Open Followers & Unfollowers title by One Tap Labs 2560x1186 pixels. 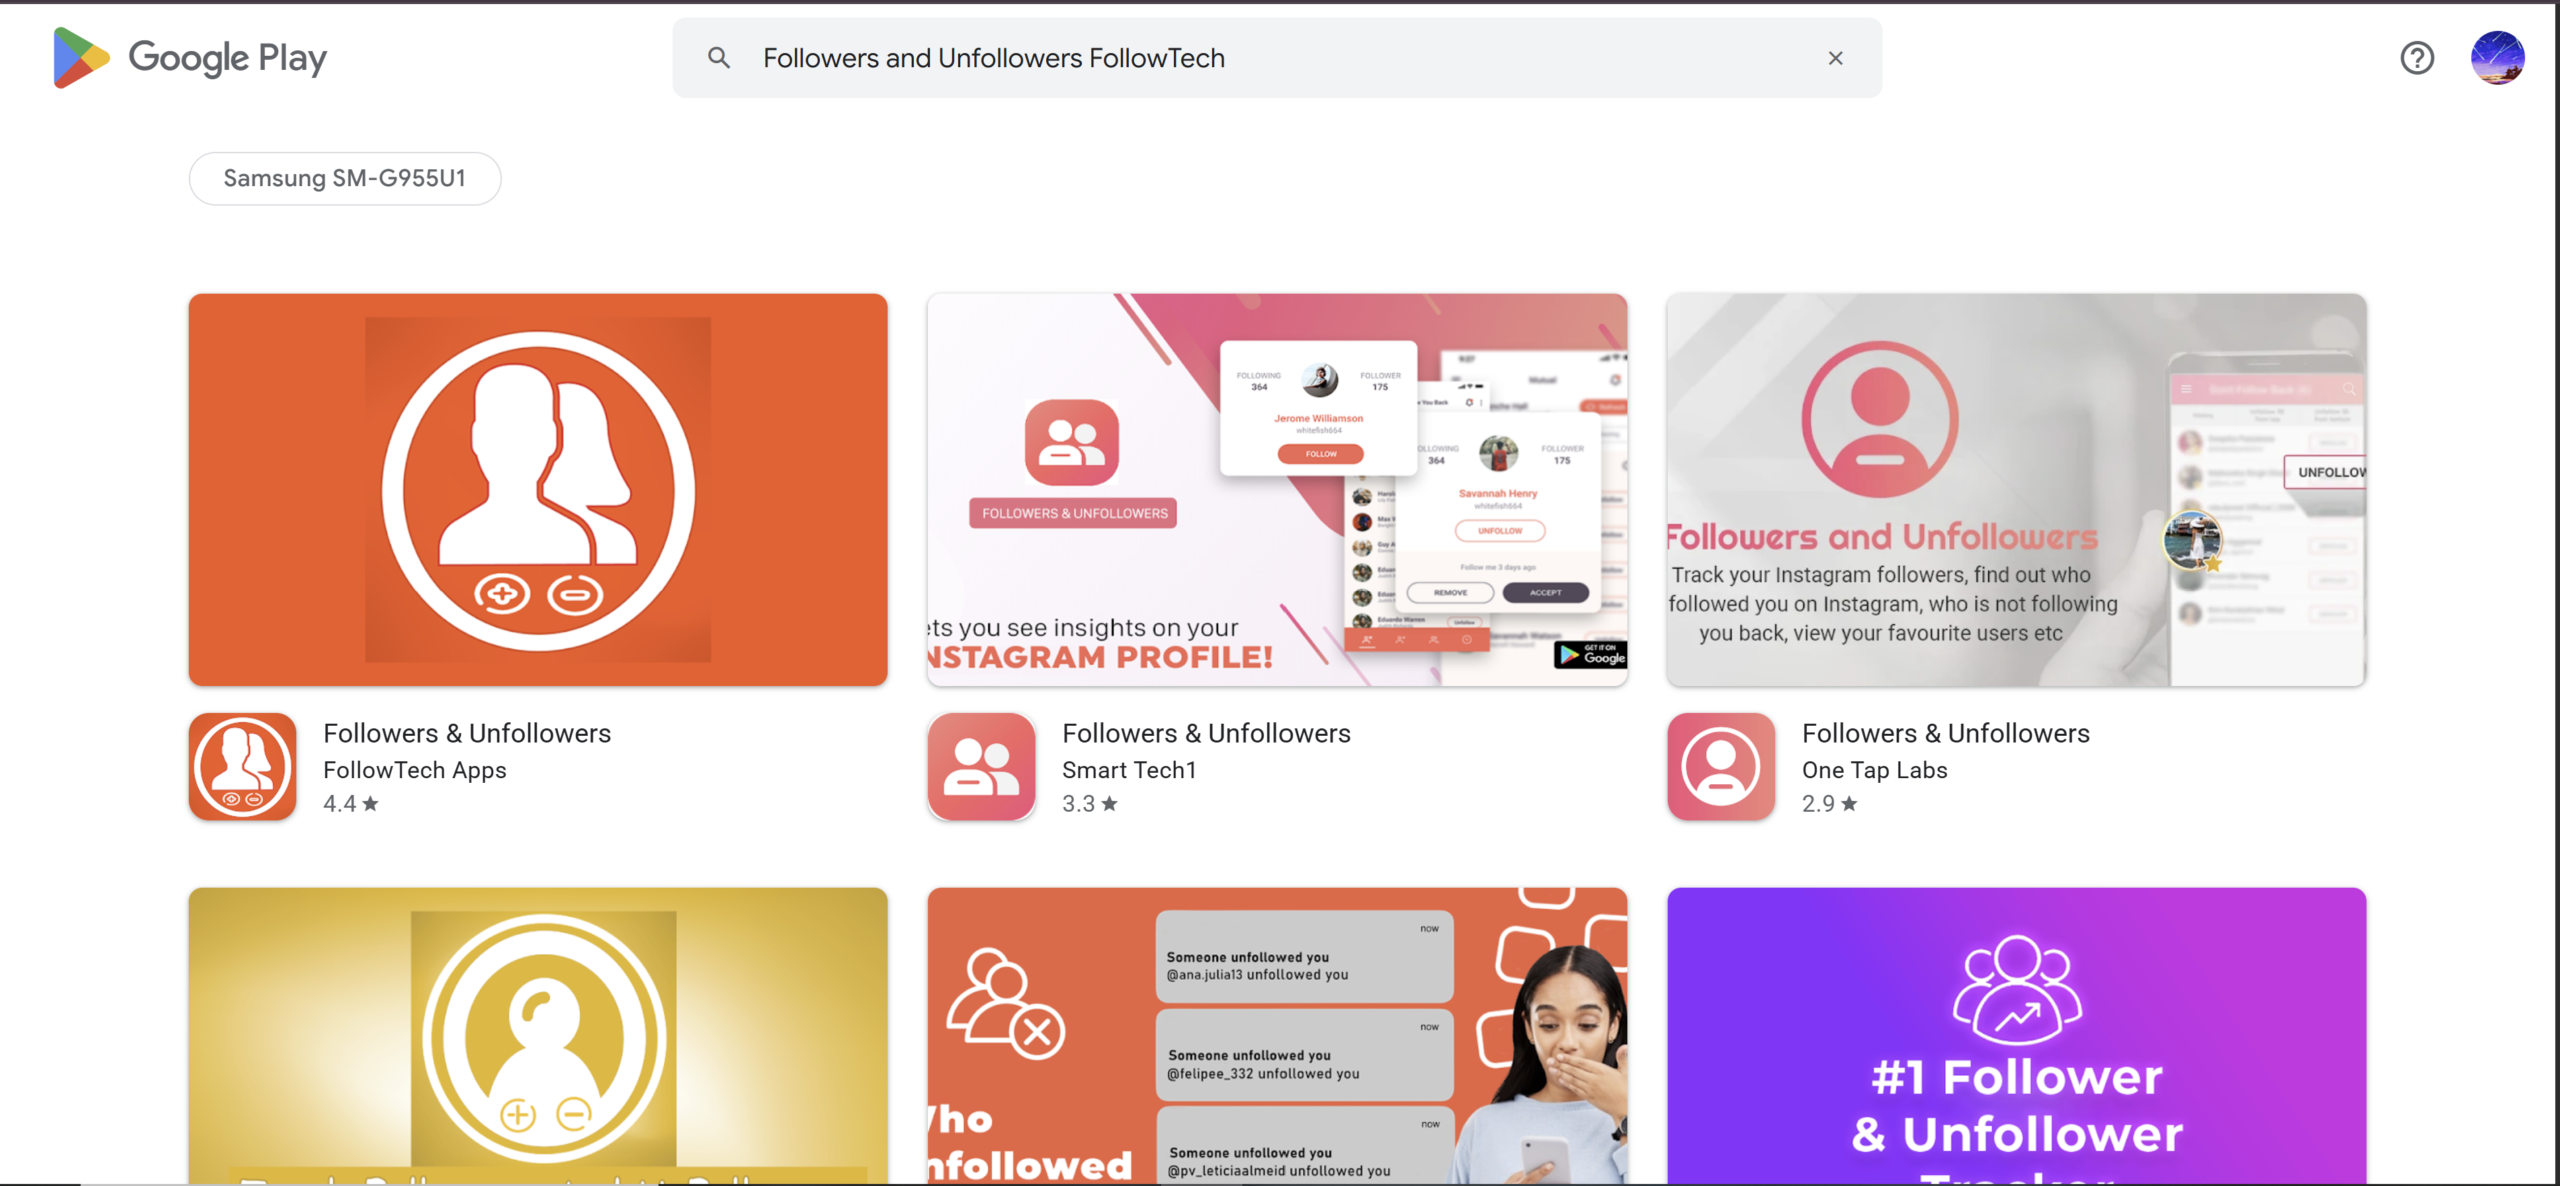tap(1945, 733)
